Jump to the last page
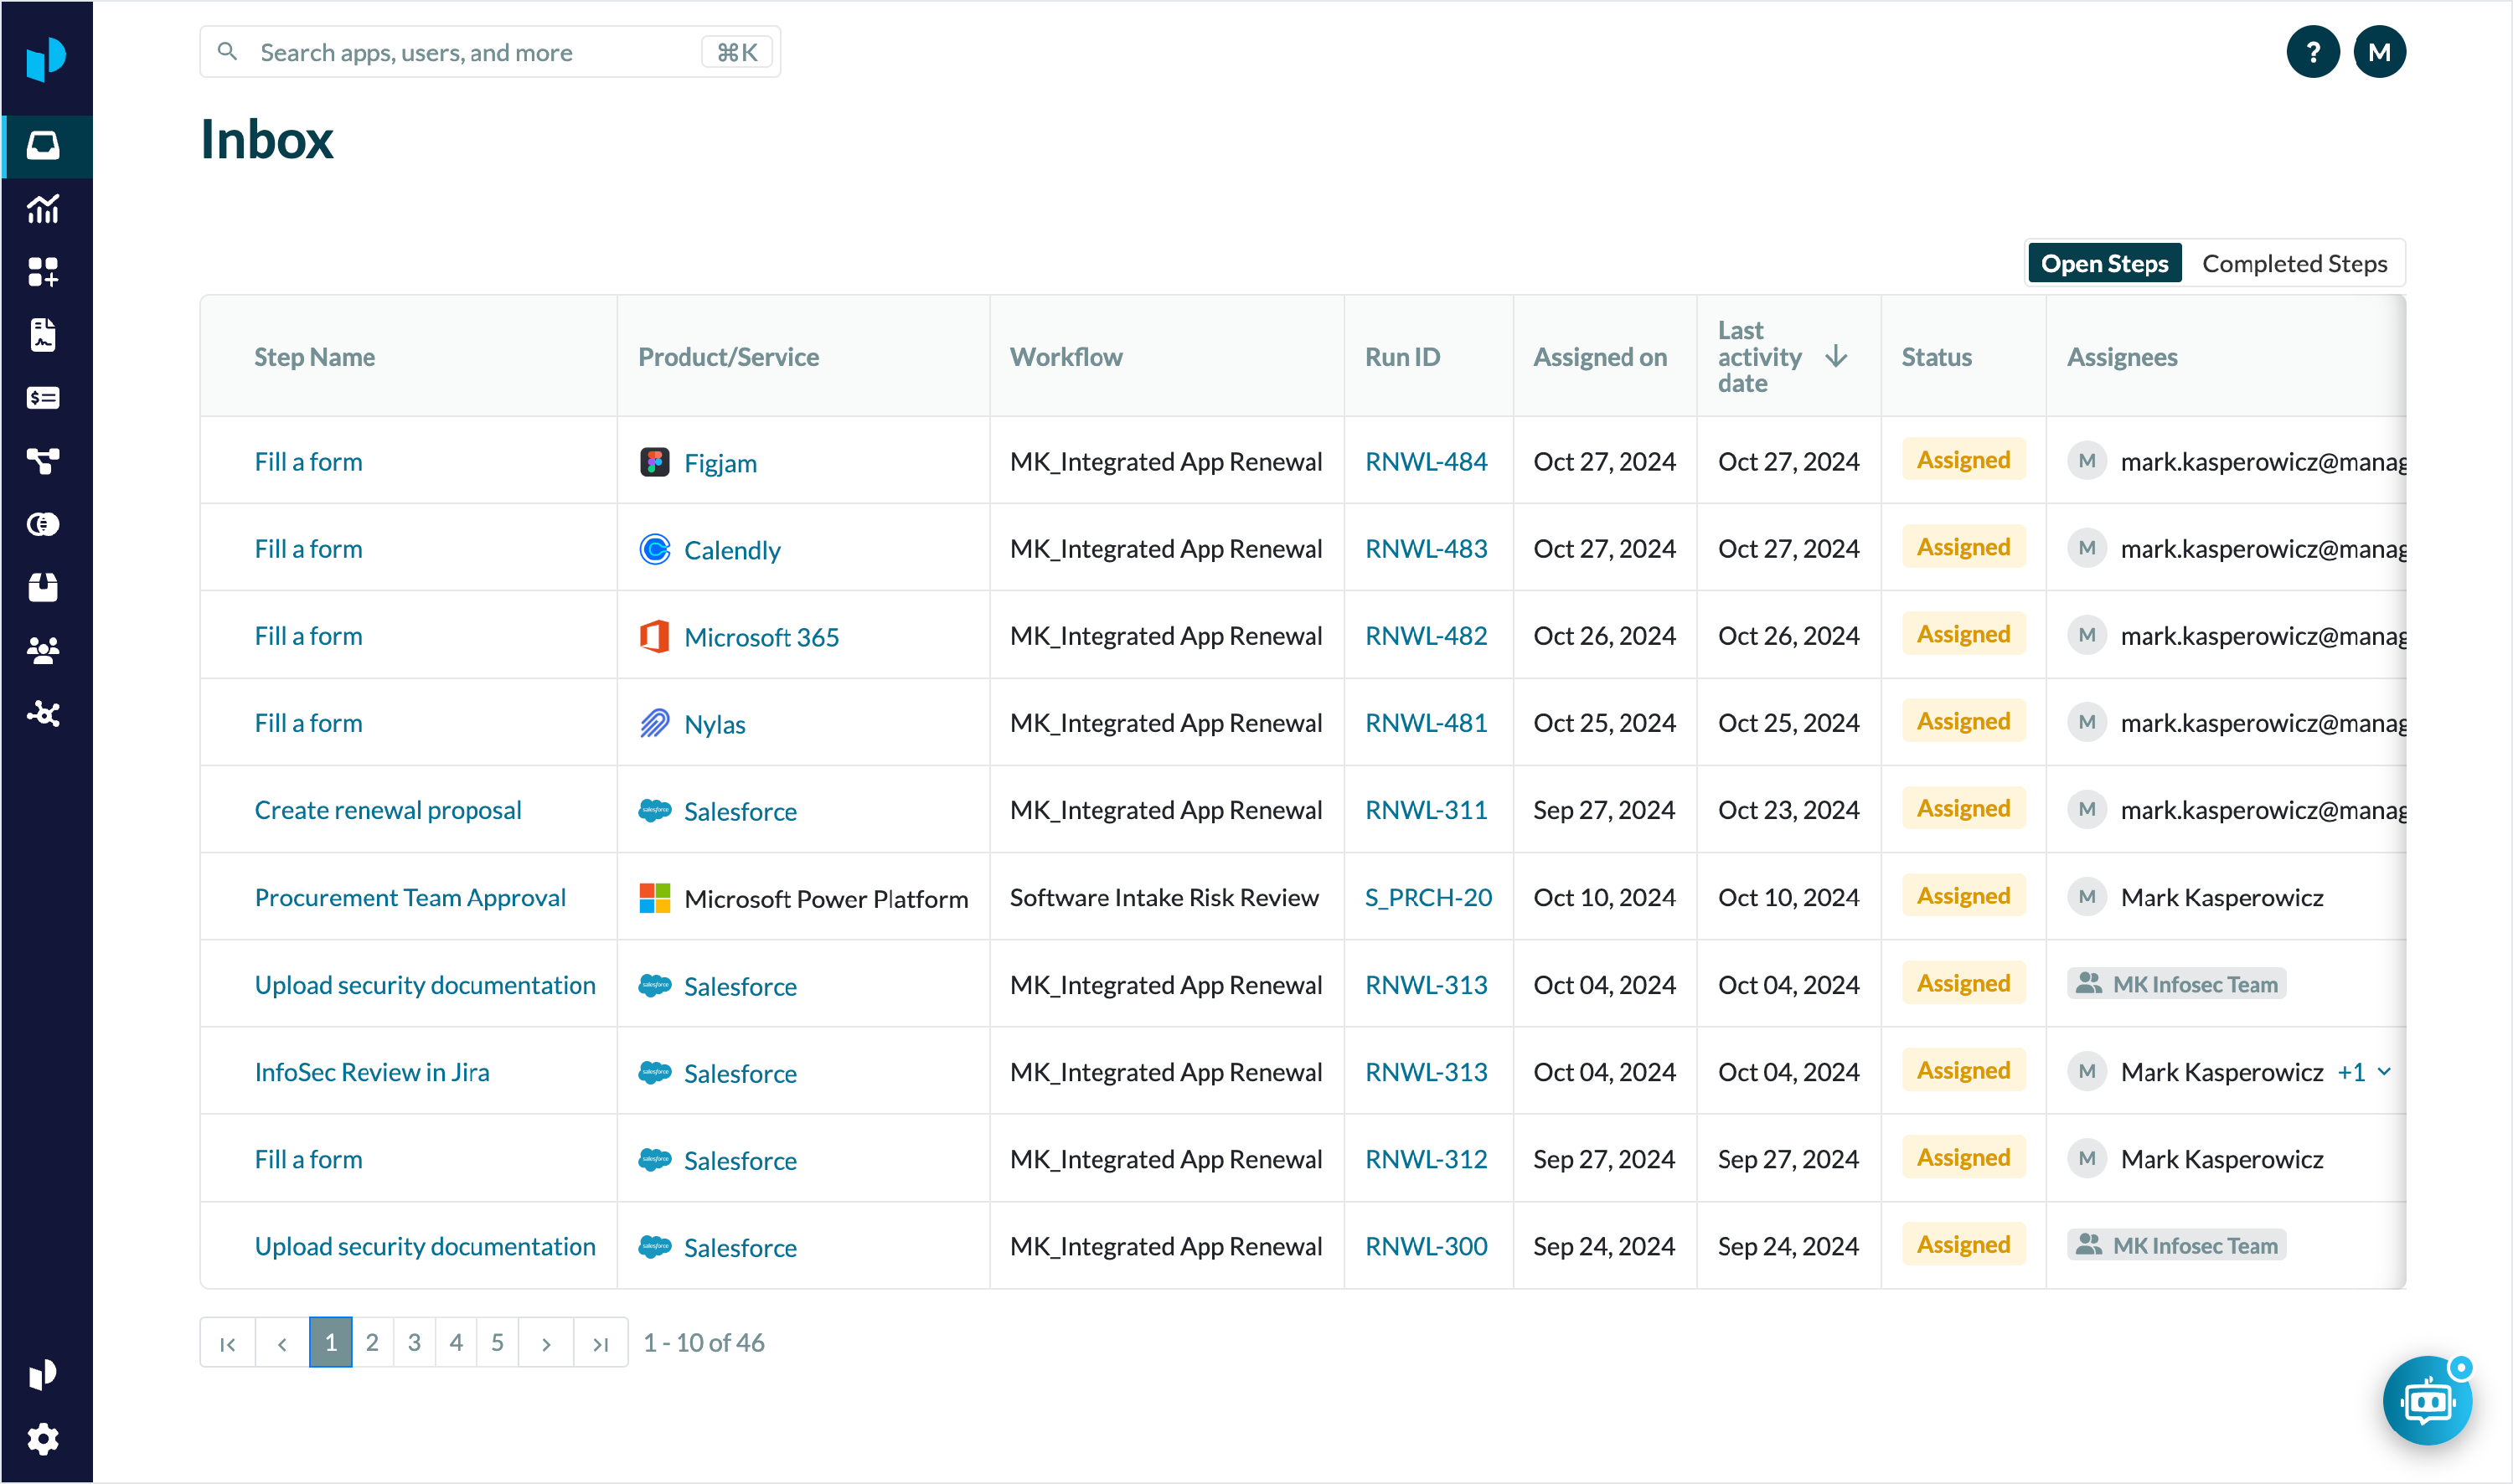Image resolution: width=2513 pixels, height=1484 pixels. (x=600, y=1343)
